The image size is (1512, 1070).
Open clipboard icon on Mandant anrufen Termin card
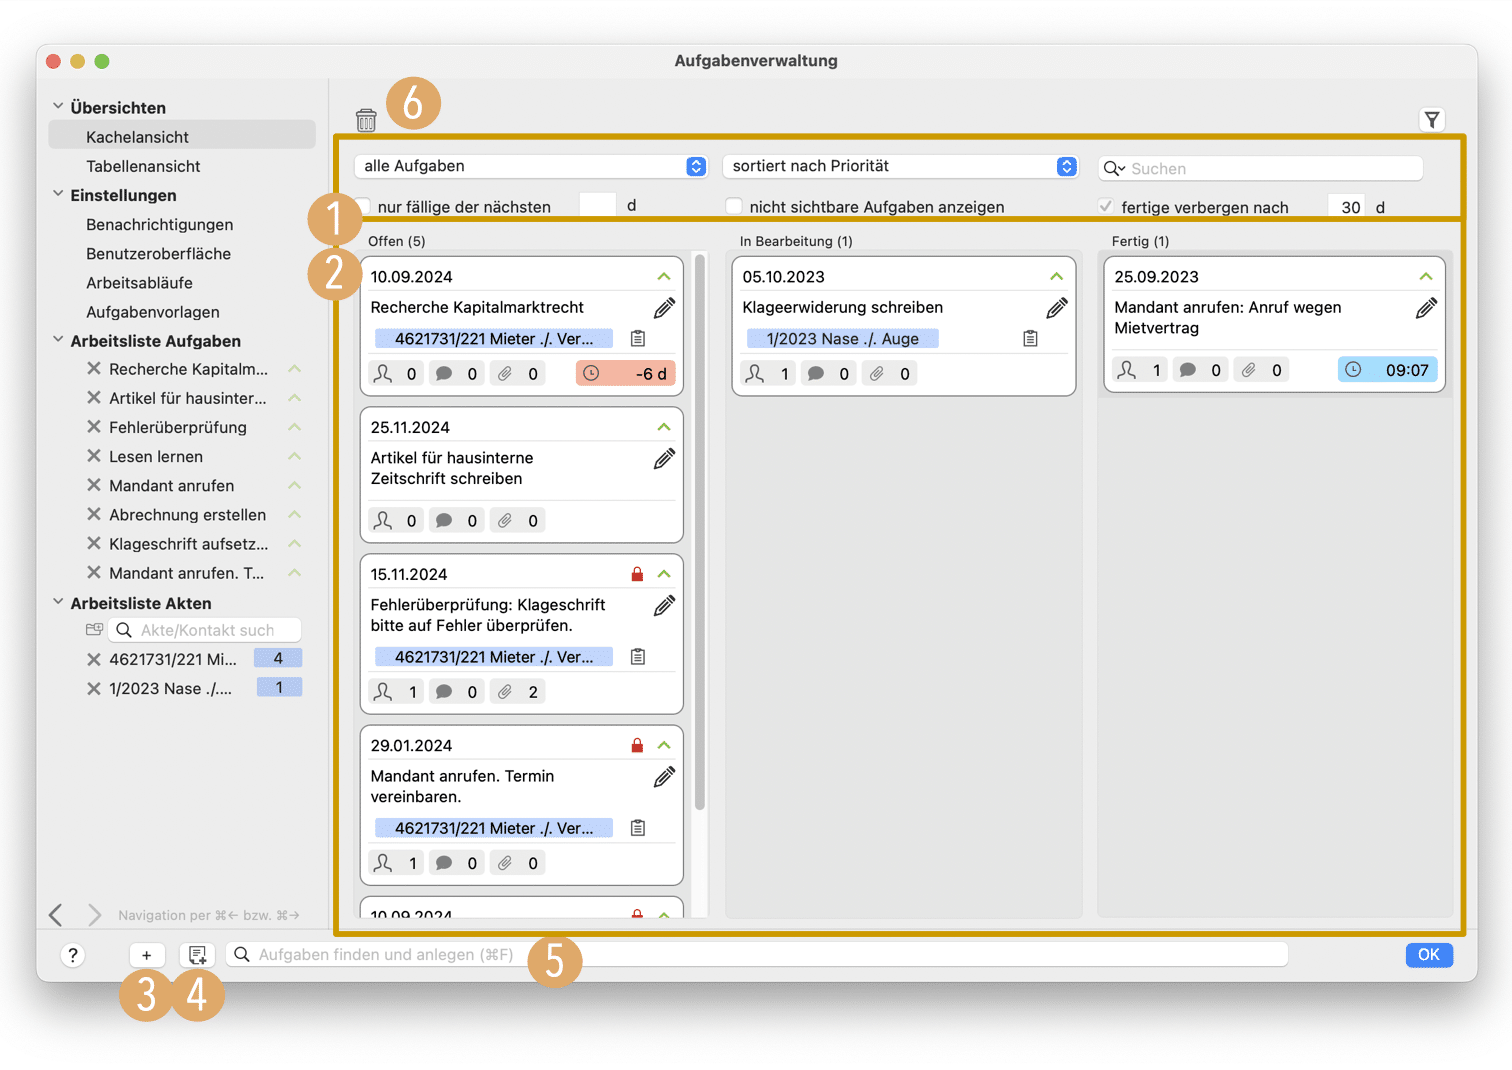pyautogui.click(x=638, y=828)
